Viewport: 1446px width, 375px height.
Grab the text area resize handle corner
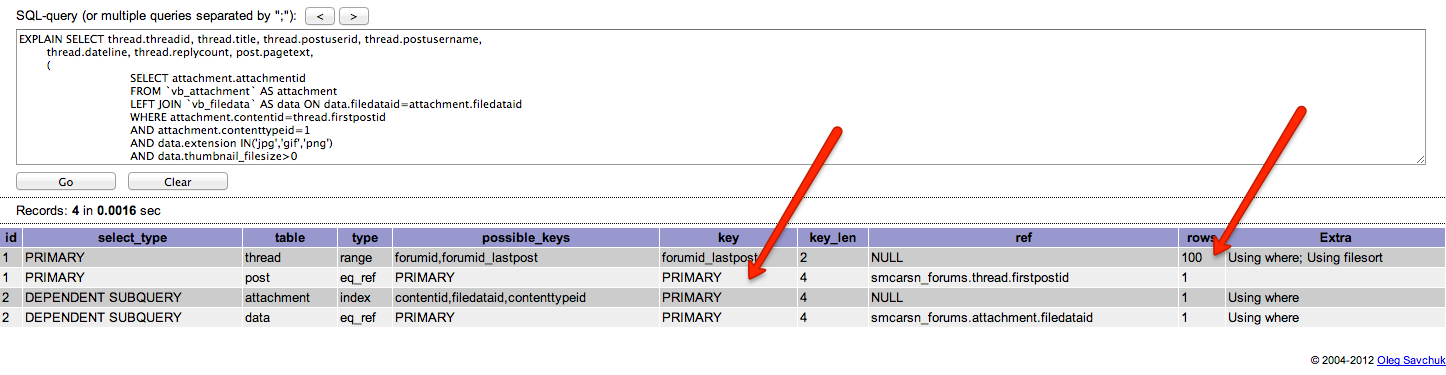click(x=1420, y=158)
